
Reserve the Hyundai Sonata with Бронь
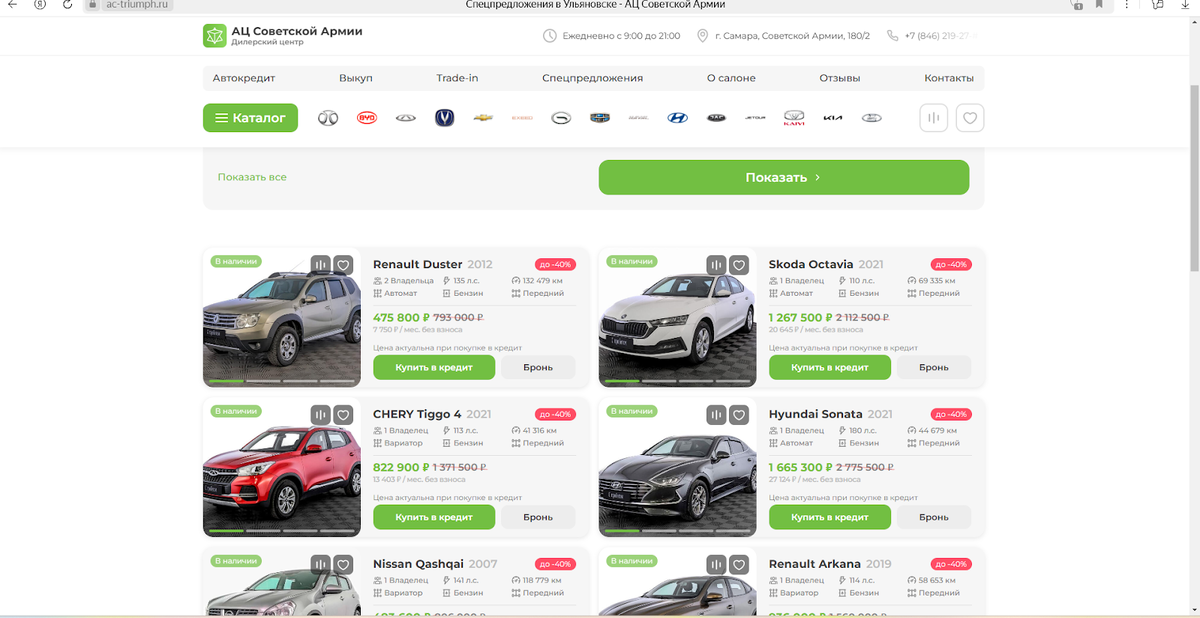(x=934, y=517)
